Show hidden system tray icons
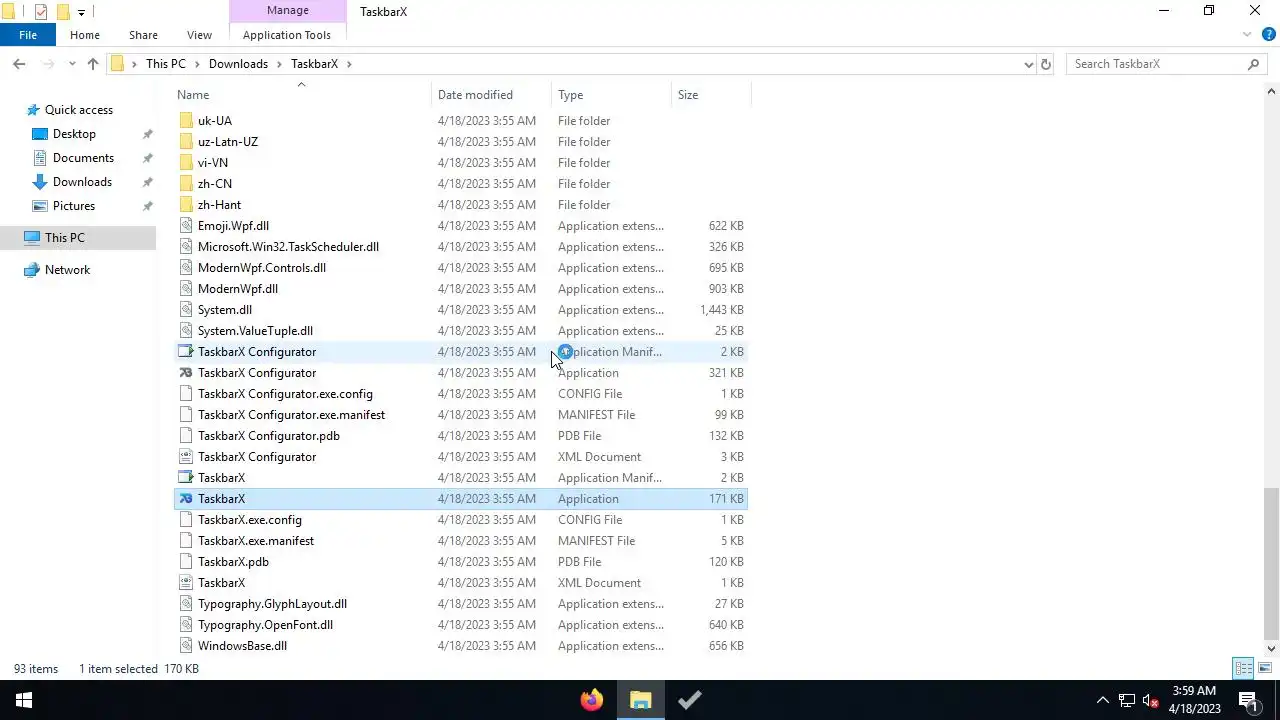 pos(1103,700)
